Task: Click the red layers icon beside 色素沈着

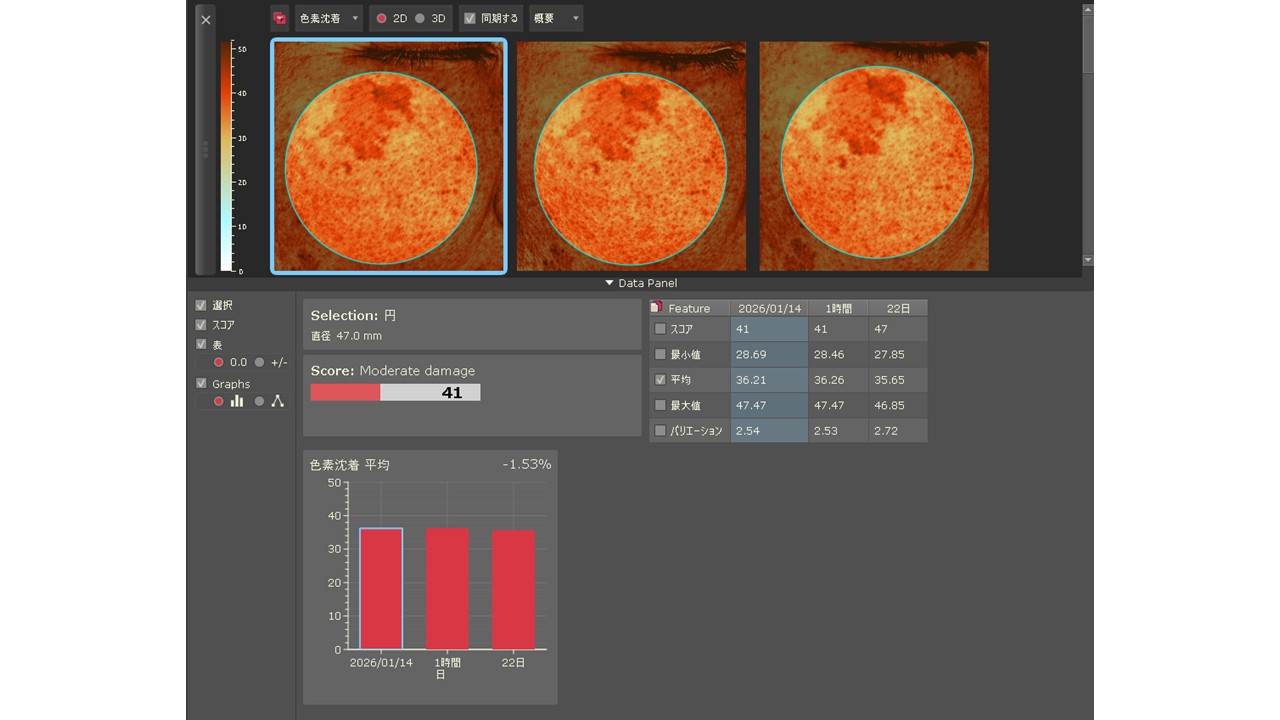Action: (x=280, y=19)
